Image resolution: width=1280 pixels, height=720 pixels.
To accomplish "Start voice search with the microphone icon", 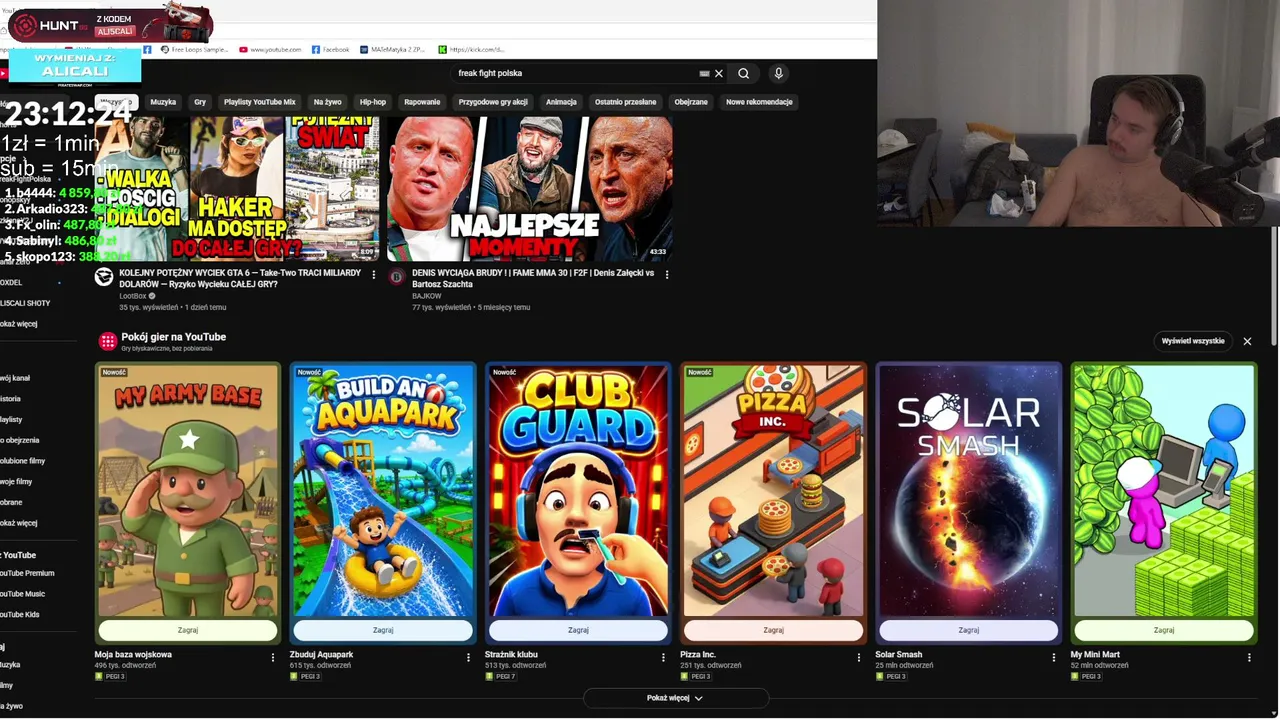I will point(778,73).
